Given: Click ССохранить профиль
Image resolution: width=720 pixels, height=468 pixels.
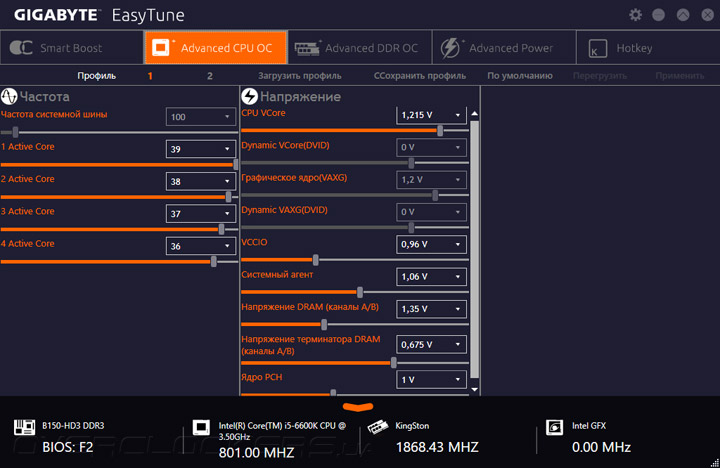Looking at the screenshot, I should click(x=420, y=76).
